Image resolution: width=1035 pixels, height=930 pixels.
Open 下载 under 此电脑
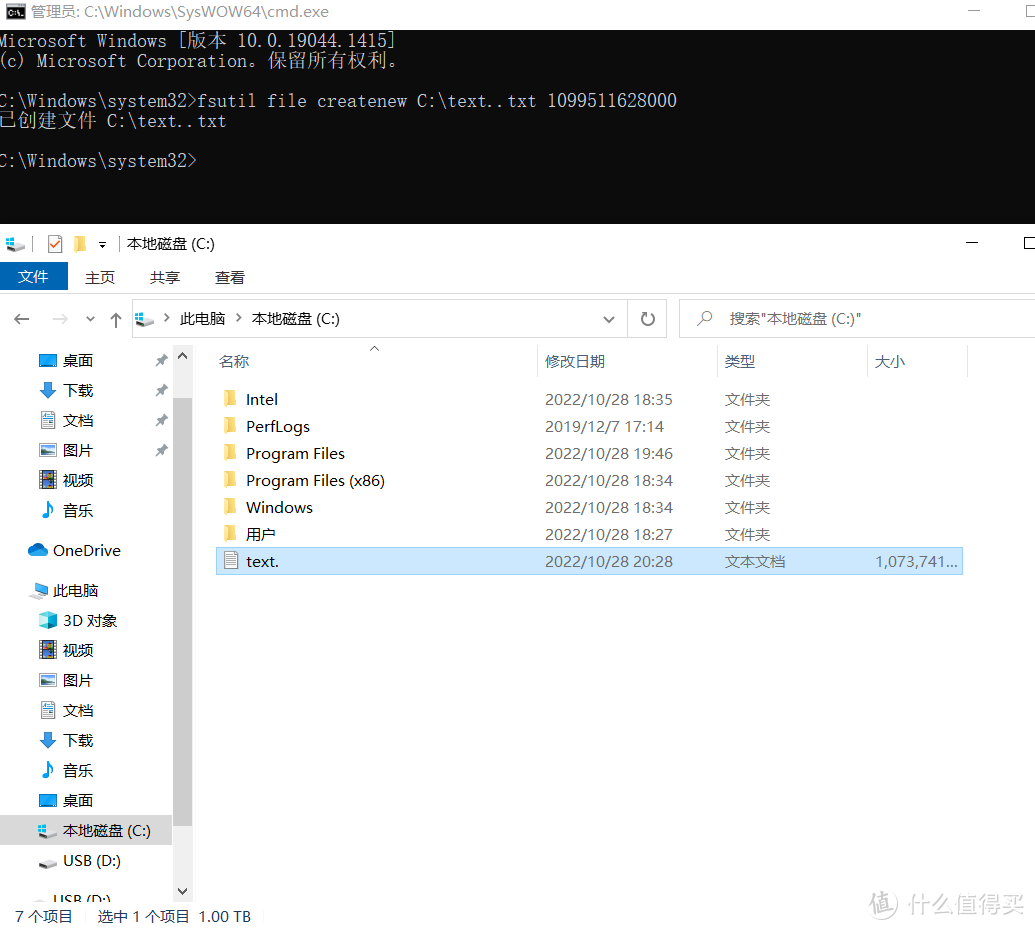[78, 741]
